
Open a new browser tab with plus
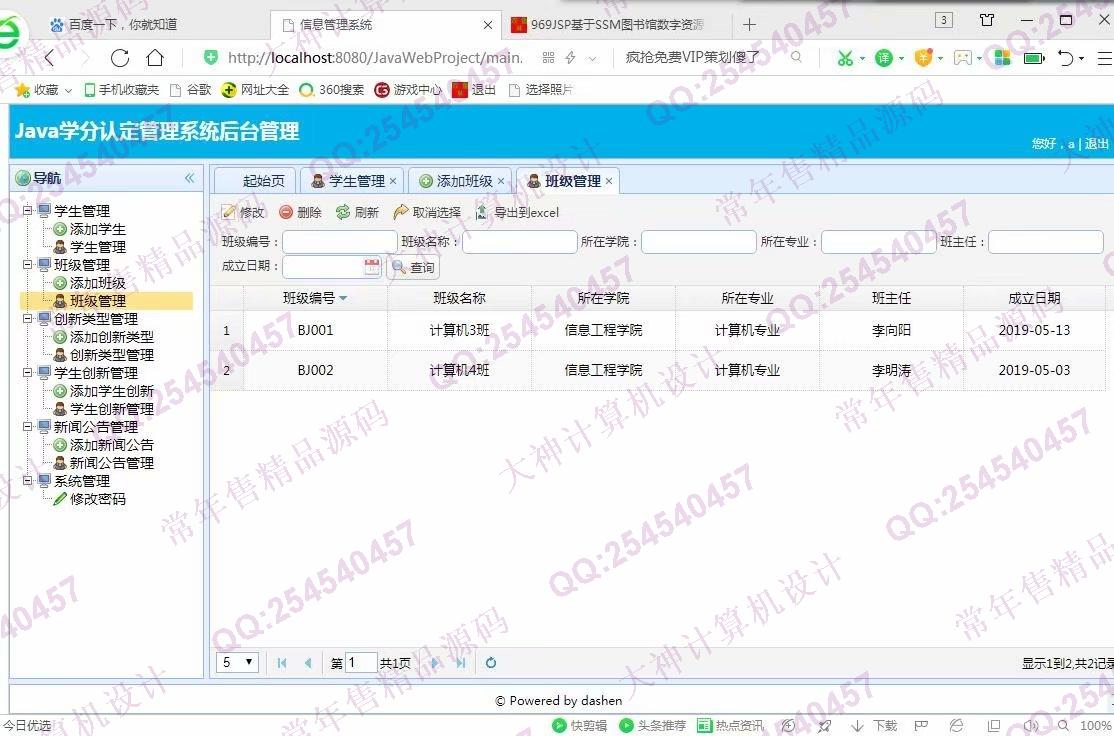749,25
